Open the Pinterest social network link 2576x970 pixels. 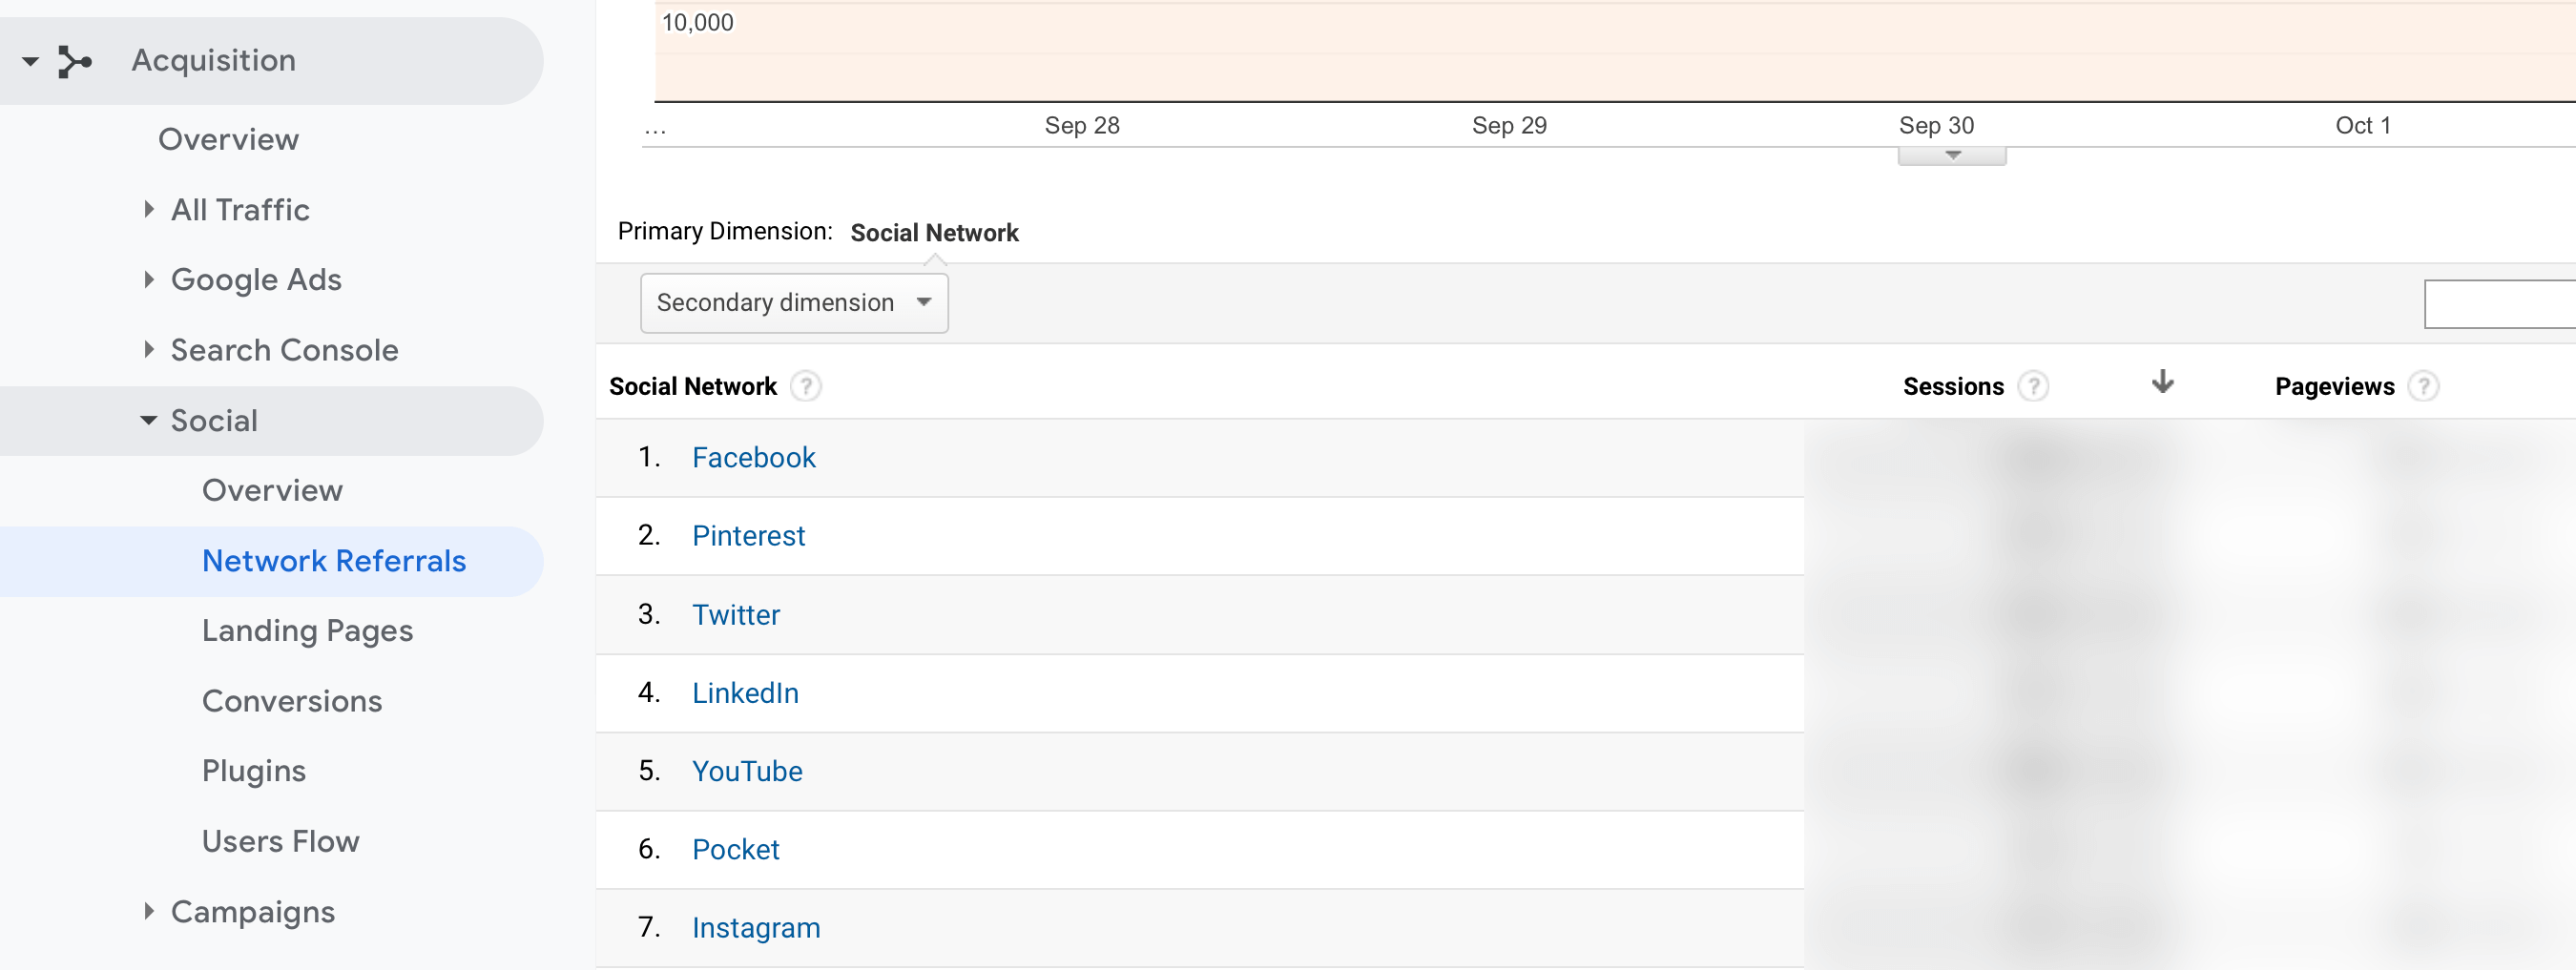pos(748,535)
